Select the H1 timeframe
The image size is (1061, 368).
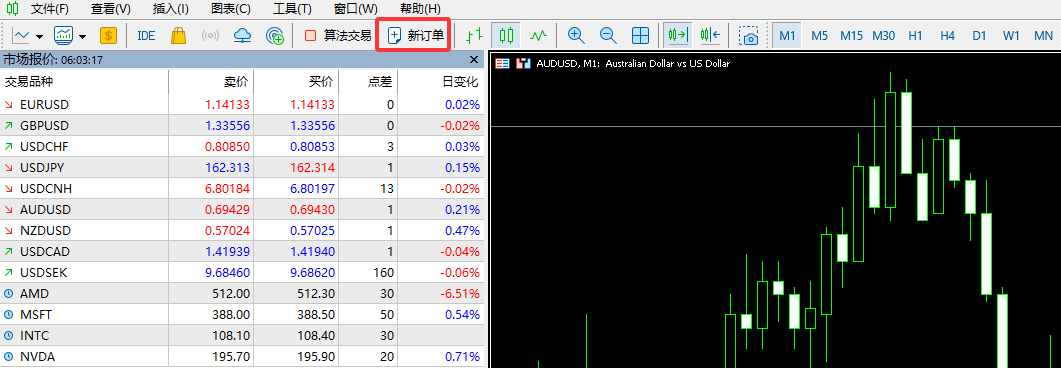[x=916, y=35]
